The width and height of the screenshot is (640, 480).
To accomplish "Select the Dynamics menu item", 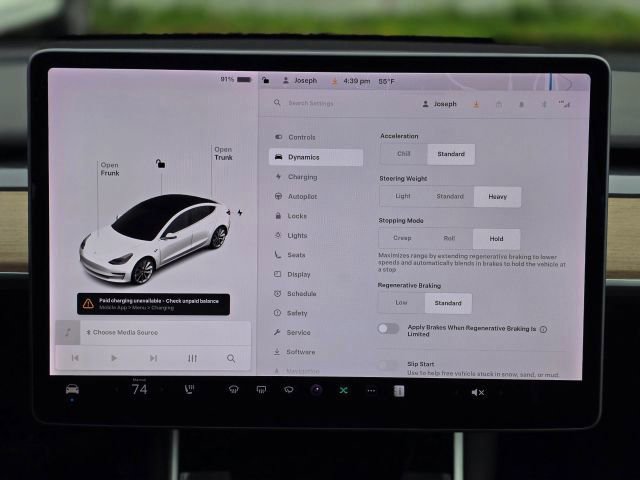I will click(x=316, y=157).
